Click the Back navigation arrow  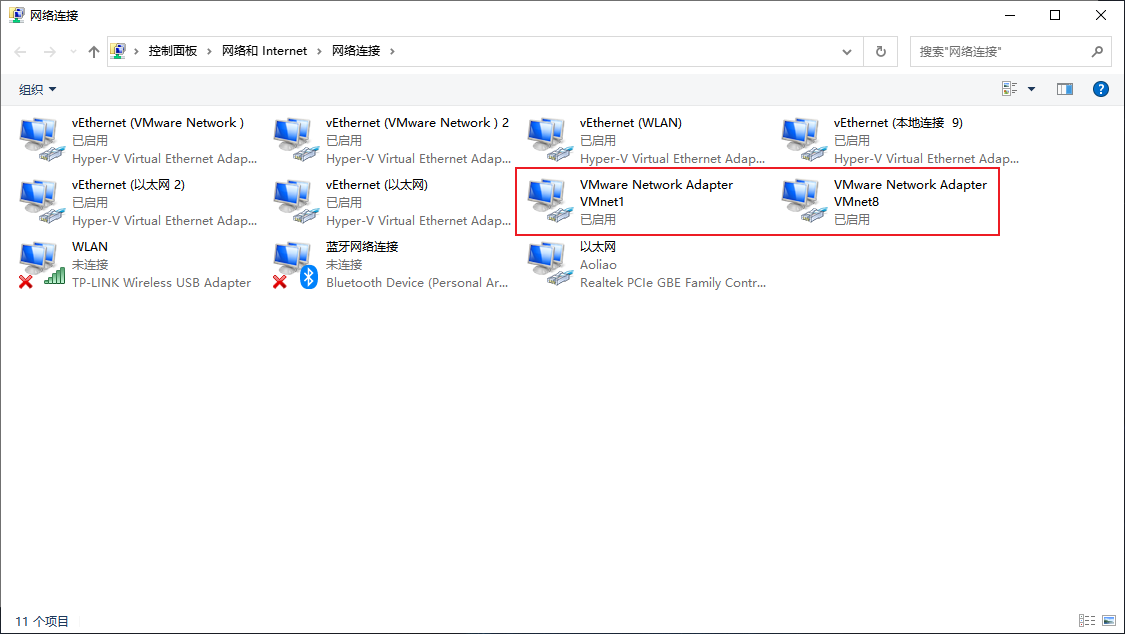click(x=21, y=51)
